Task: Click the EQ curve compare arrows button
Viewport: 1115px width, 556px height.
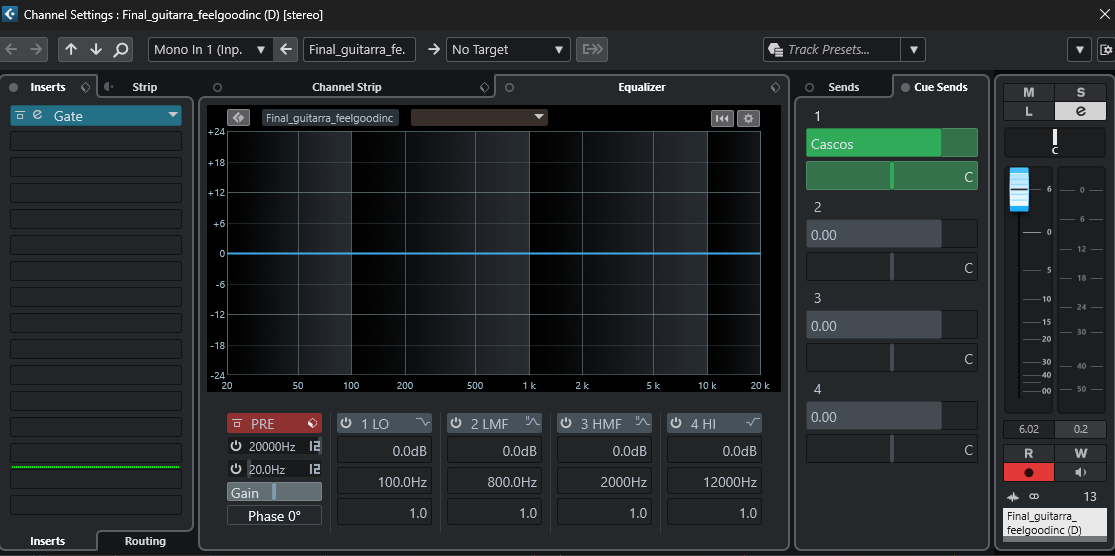Action: click(x=238, y=117)
